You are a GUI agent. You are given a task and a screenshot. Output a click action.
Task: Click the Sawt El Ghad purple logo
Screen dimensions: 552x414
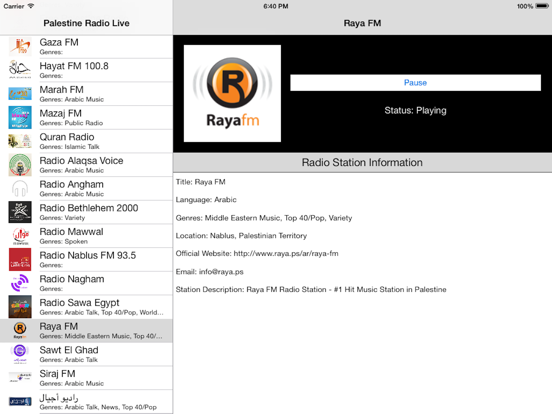pyautogui.click(x=20, y=354)
